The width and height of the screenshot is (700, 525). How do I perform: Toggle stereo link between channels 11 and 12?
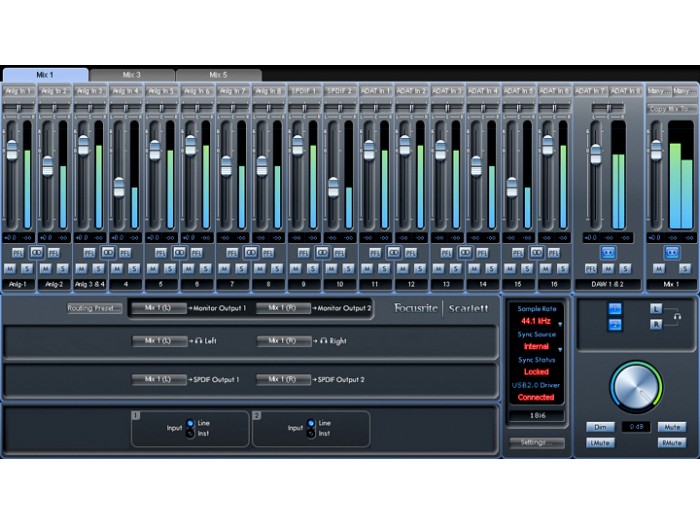(393, 253)
